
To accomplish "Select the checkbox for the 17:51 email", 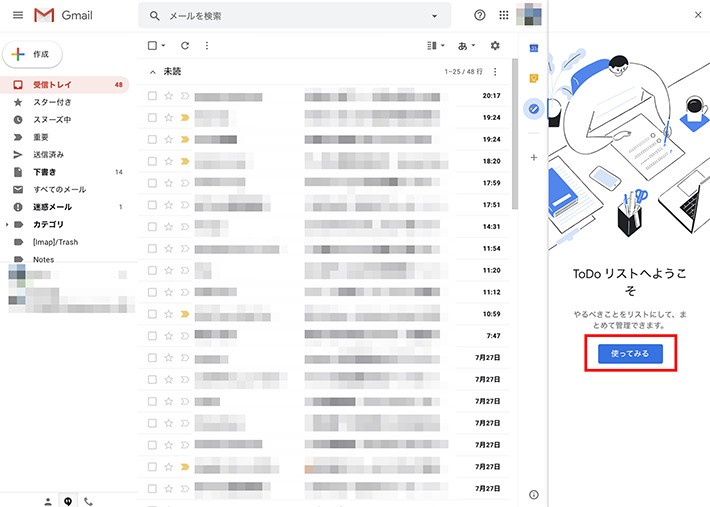I will pos(152,205).
